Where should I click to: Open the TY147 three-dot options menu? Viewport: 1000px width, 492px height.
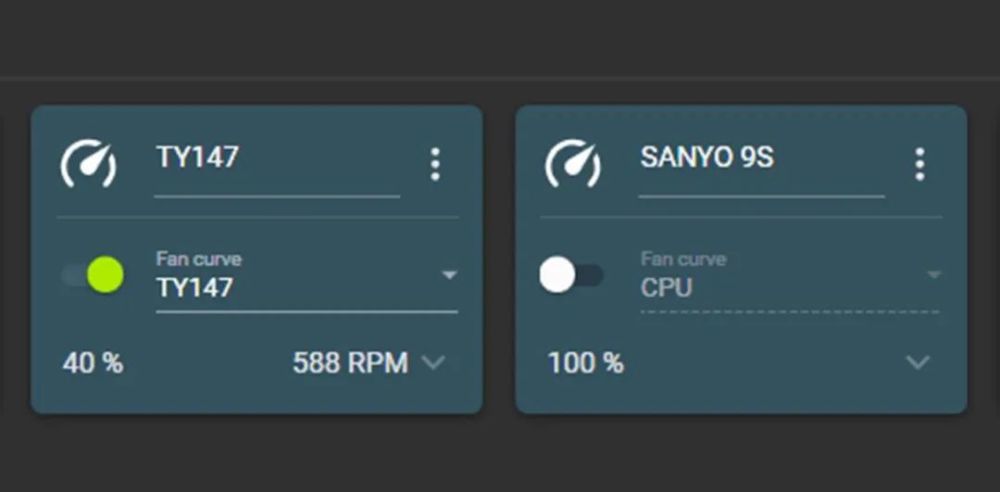pos(435,164)
